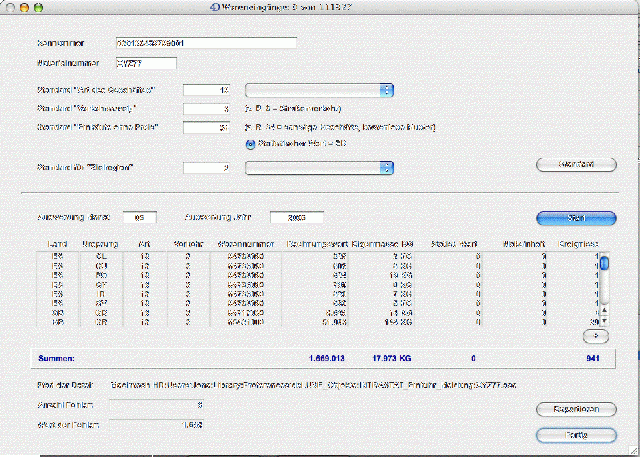The image size is (640, 457).
Task: Select the 'Statistischer Wert = EK' radio button
Action: [250, 144]
